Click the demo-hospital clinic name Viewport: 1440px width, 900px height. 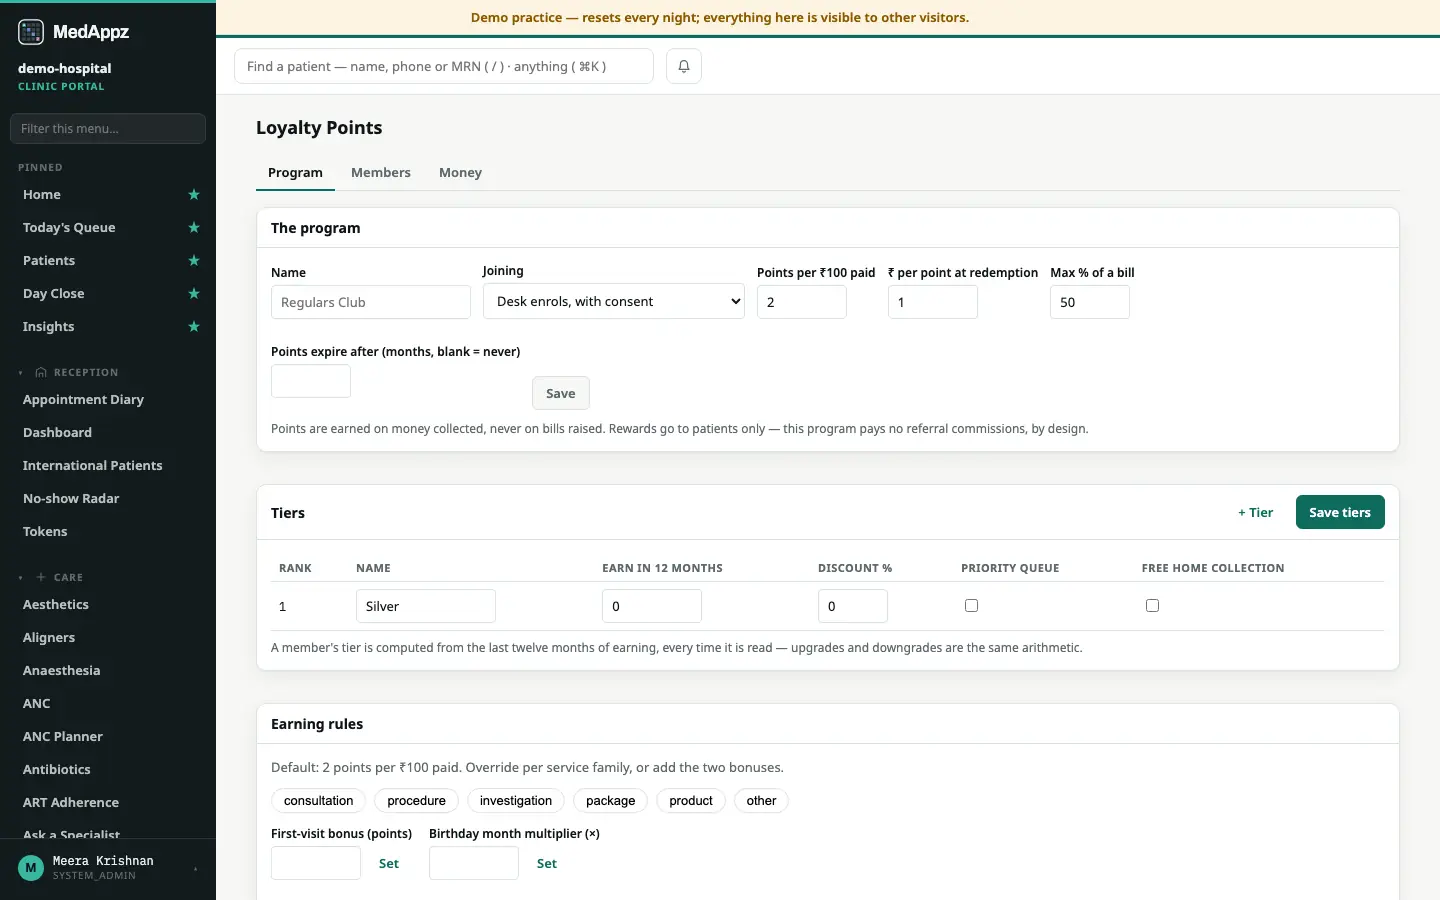65,68
